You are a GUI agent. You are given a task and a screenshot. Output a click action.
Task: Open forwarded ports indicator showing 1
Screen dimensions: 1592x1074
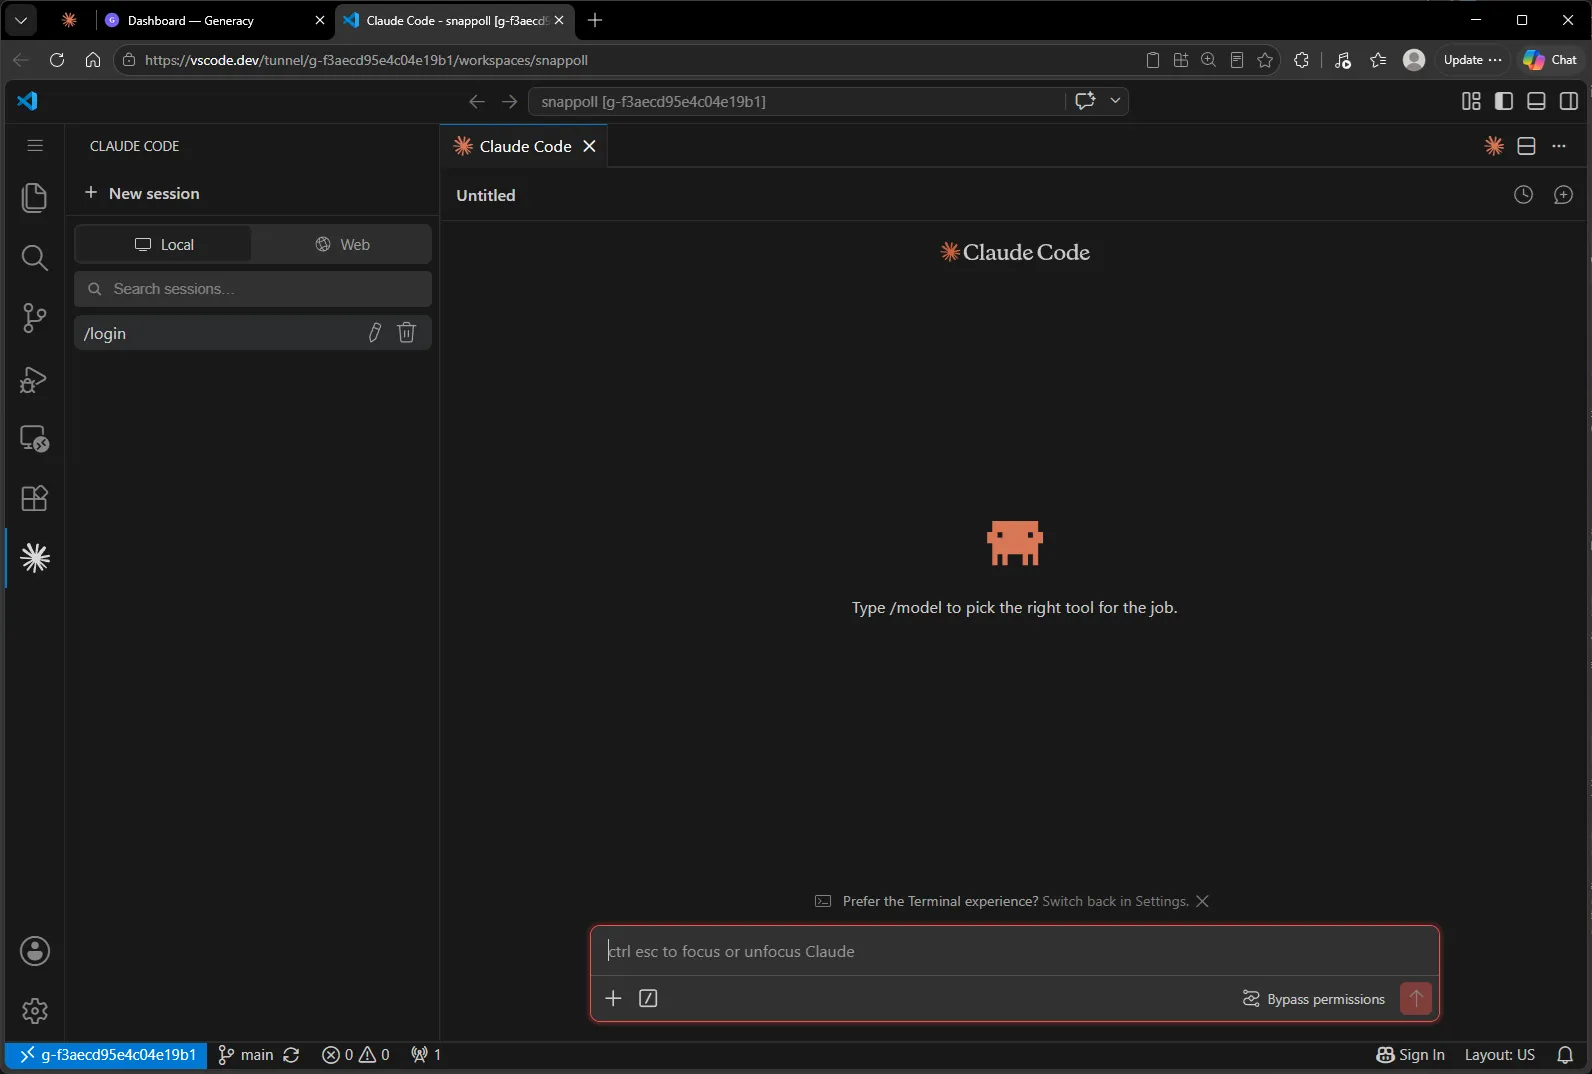(426, 1055)
